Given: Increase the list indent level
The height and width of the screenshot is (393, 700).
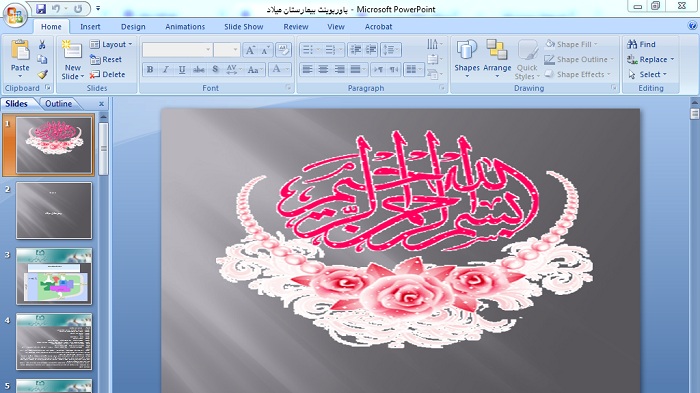Looking at the screenshot, I should coord(371,50).
